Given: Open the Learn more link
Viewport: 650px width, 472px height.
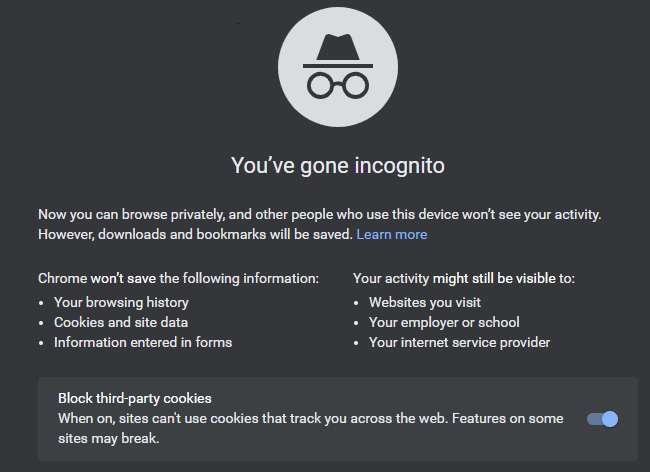Looking at the screenshot, I should coord(392,235).
